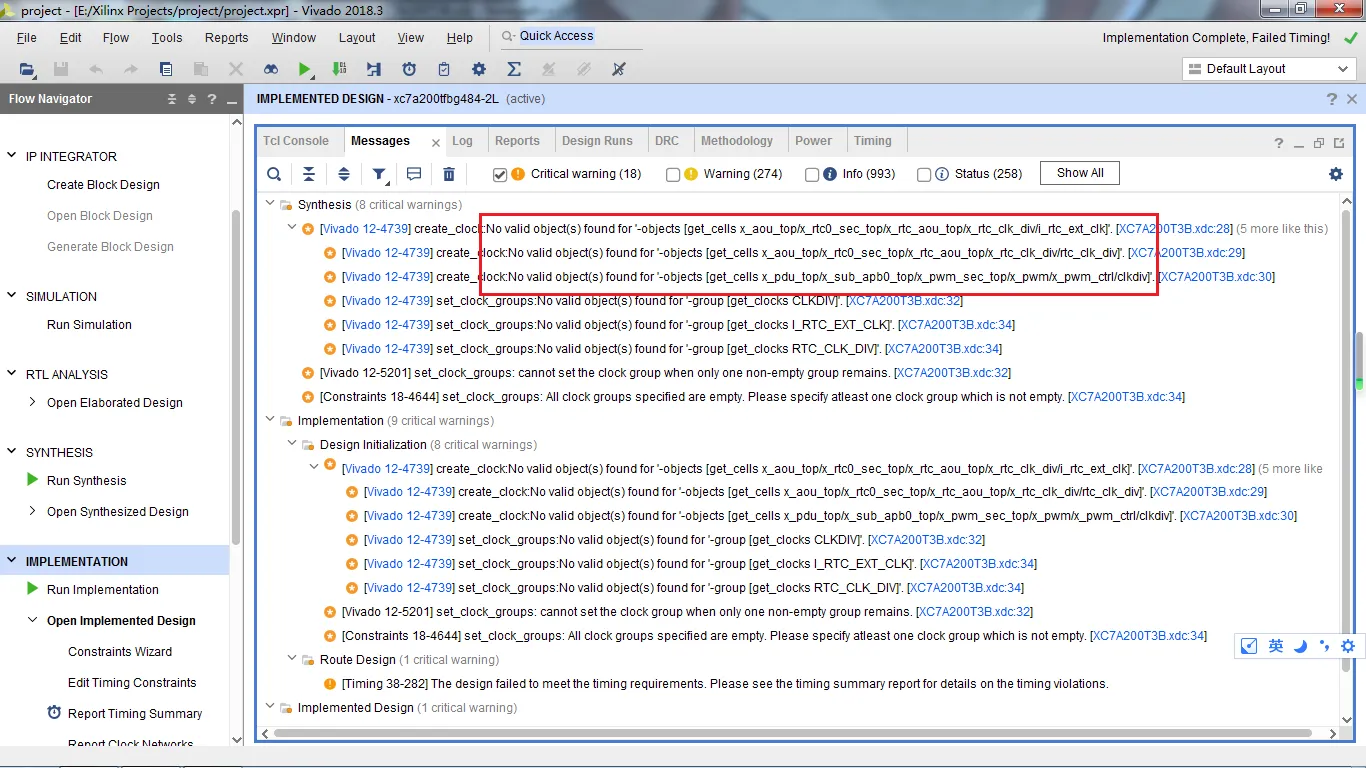Screen dimensions: 1366x768
Task: Collapse the Synthesis critical warnings group
Action: pos(270,204)
